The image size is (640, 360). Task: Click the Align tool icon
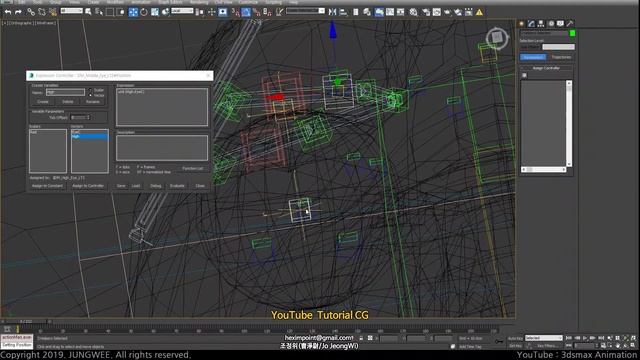tap(343, 12)
